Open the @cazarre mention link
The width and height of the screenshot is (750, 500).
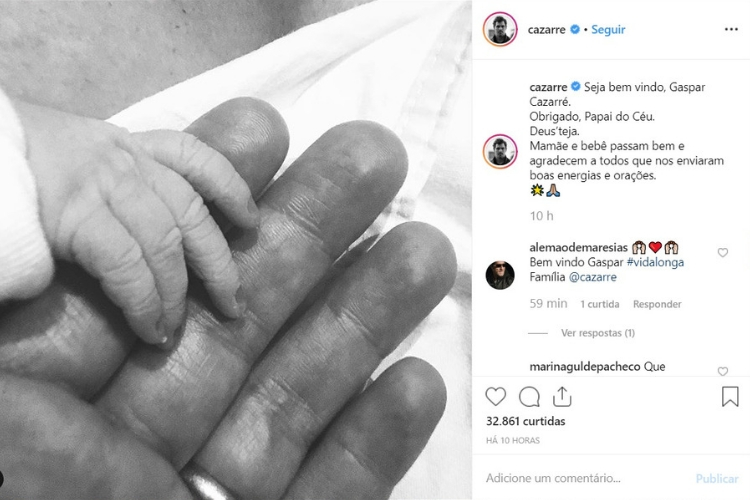point(592,277)
